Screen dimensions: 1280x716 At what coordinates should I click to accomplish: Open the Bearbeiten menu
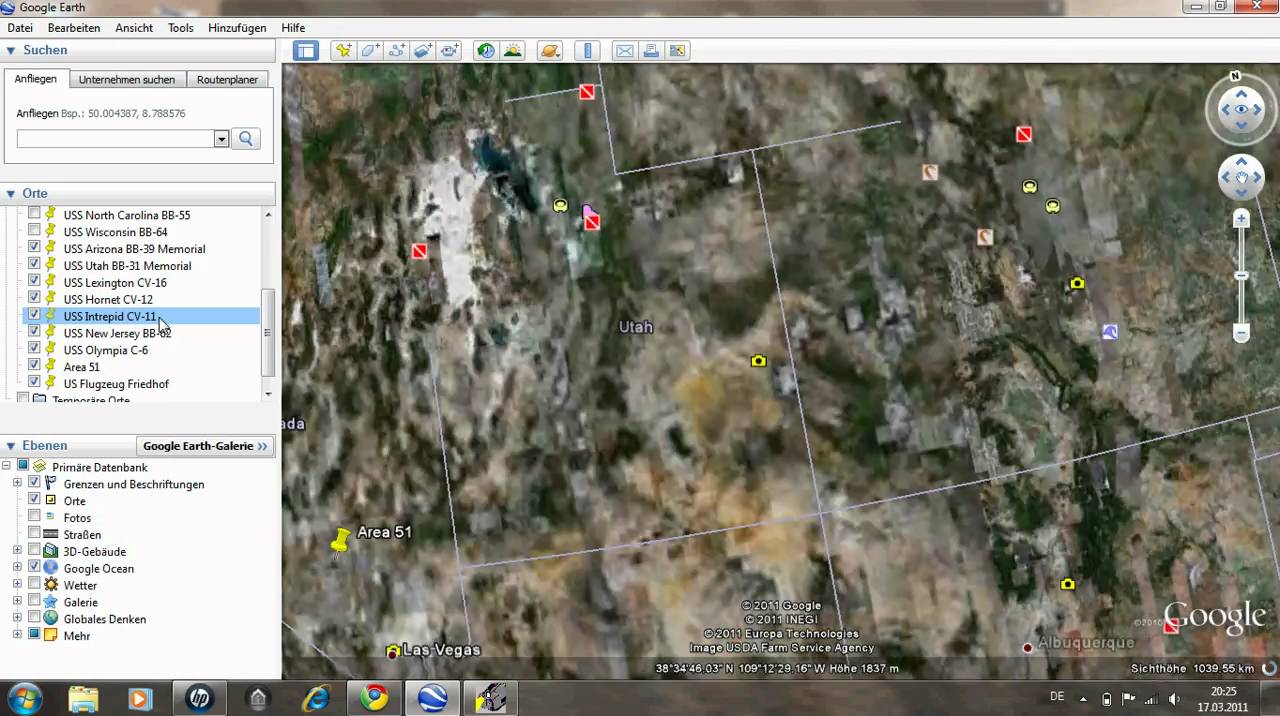point(74,28)
